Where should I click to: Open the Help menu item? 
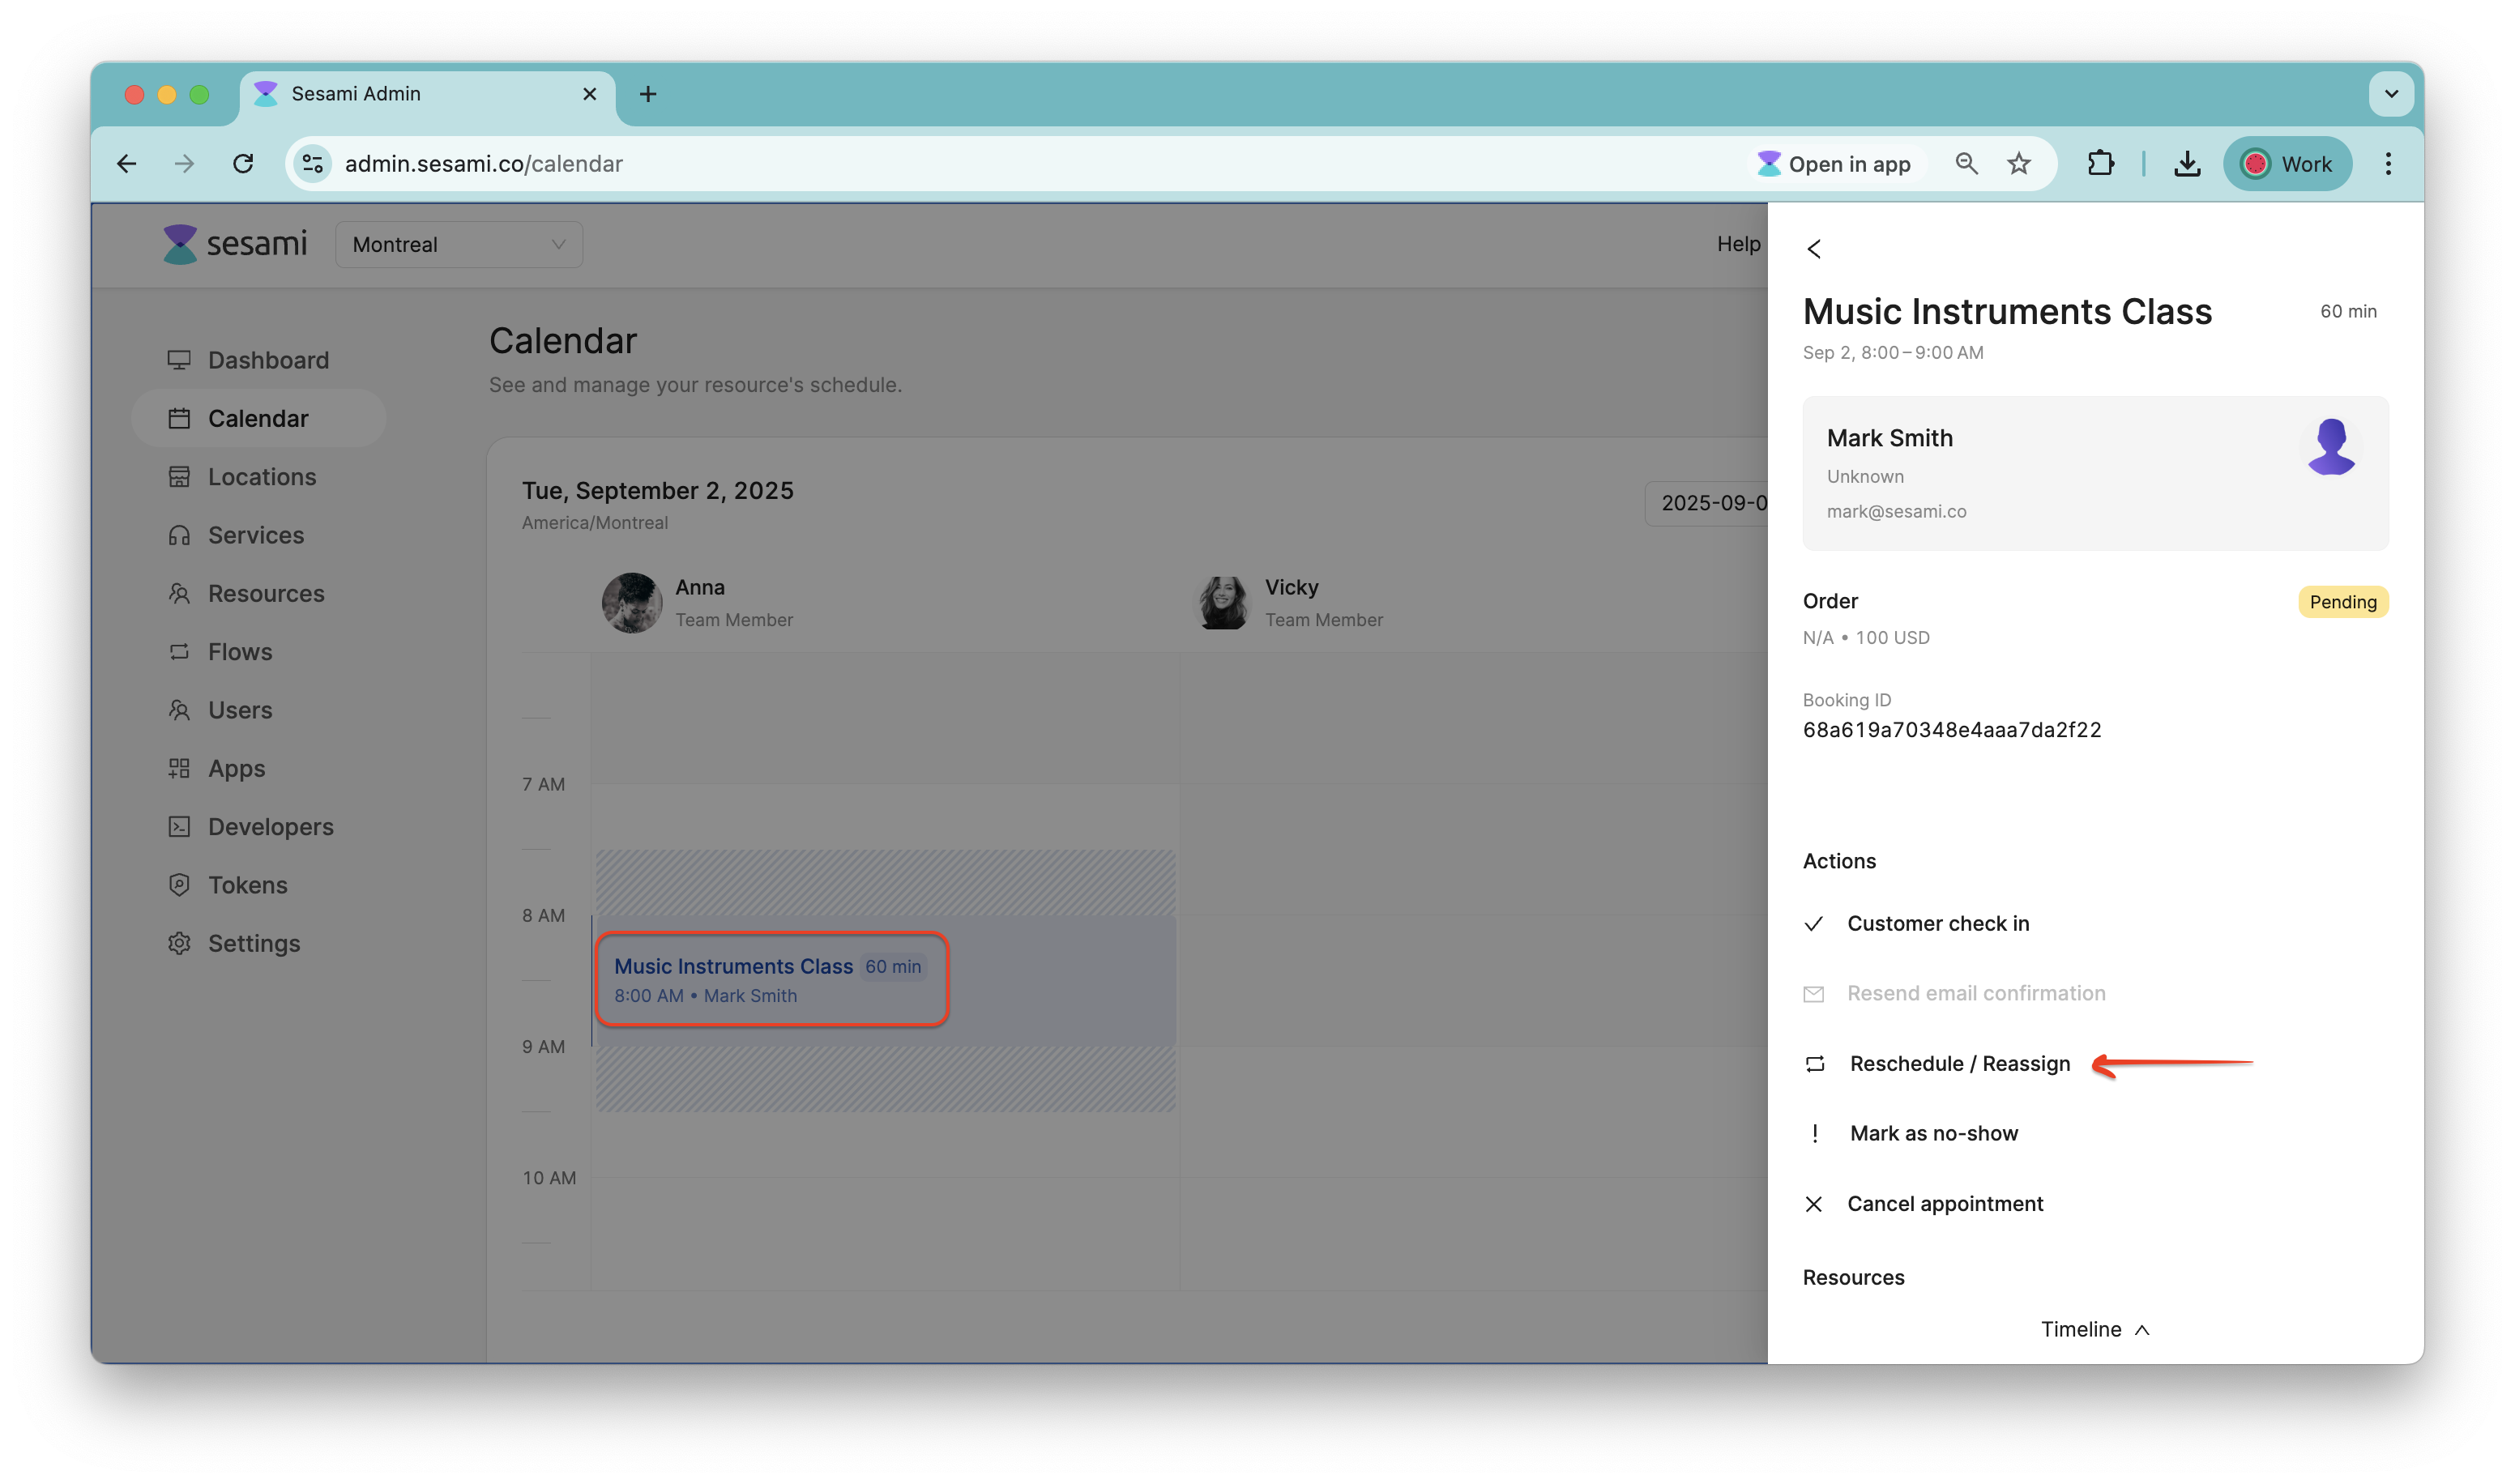1738,244
